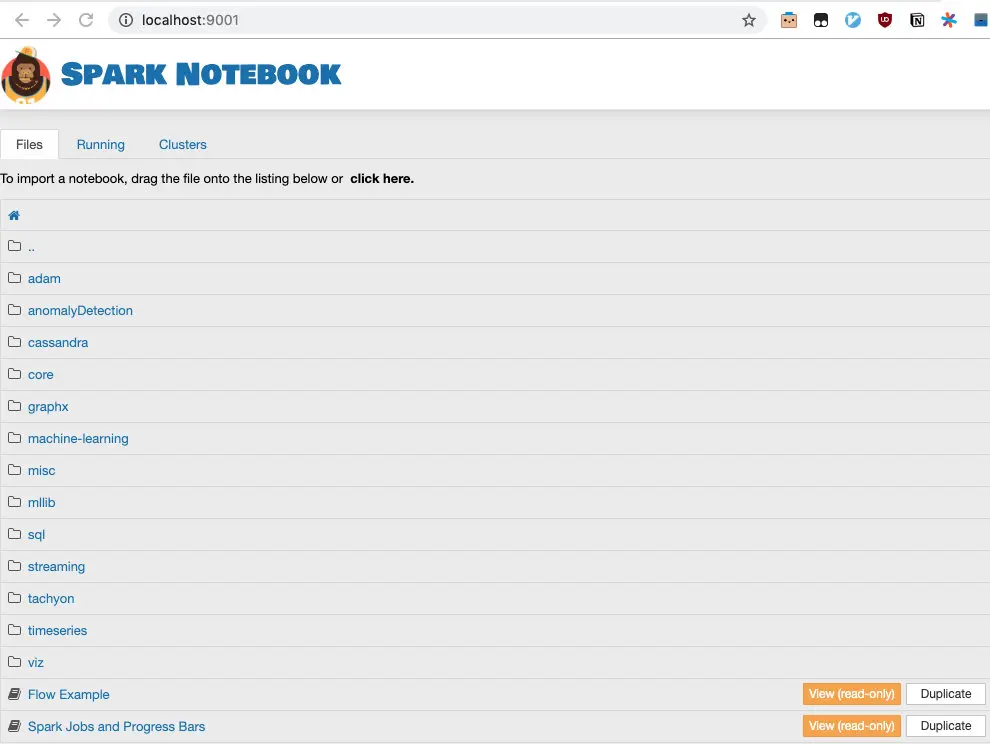Image resolution: width=990 pixels, height=744 pixels.
Task: Click the folder icon beside sql
Action: point(15,534)
